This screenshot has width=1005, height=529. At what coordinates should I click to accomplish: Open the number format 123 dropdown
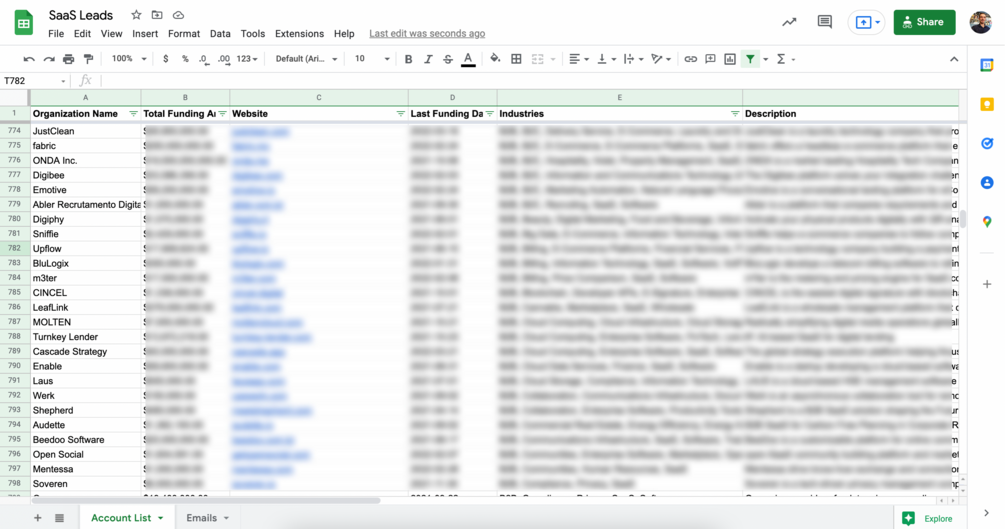[x=247, y=59]
